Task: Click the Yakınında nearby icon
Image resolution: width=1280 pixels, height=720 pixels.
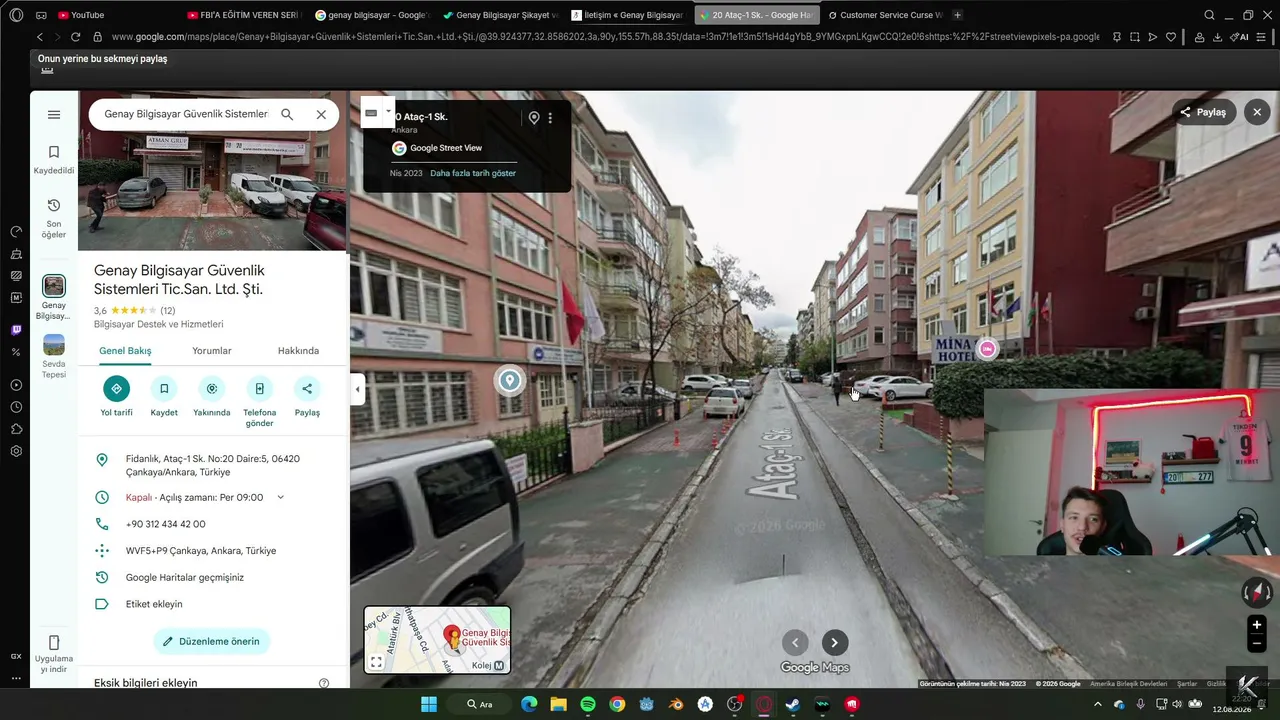Action: point(212,389)
